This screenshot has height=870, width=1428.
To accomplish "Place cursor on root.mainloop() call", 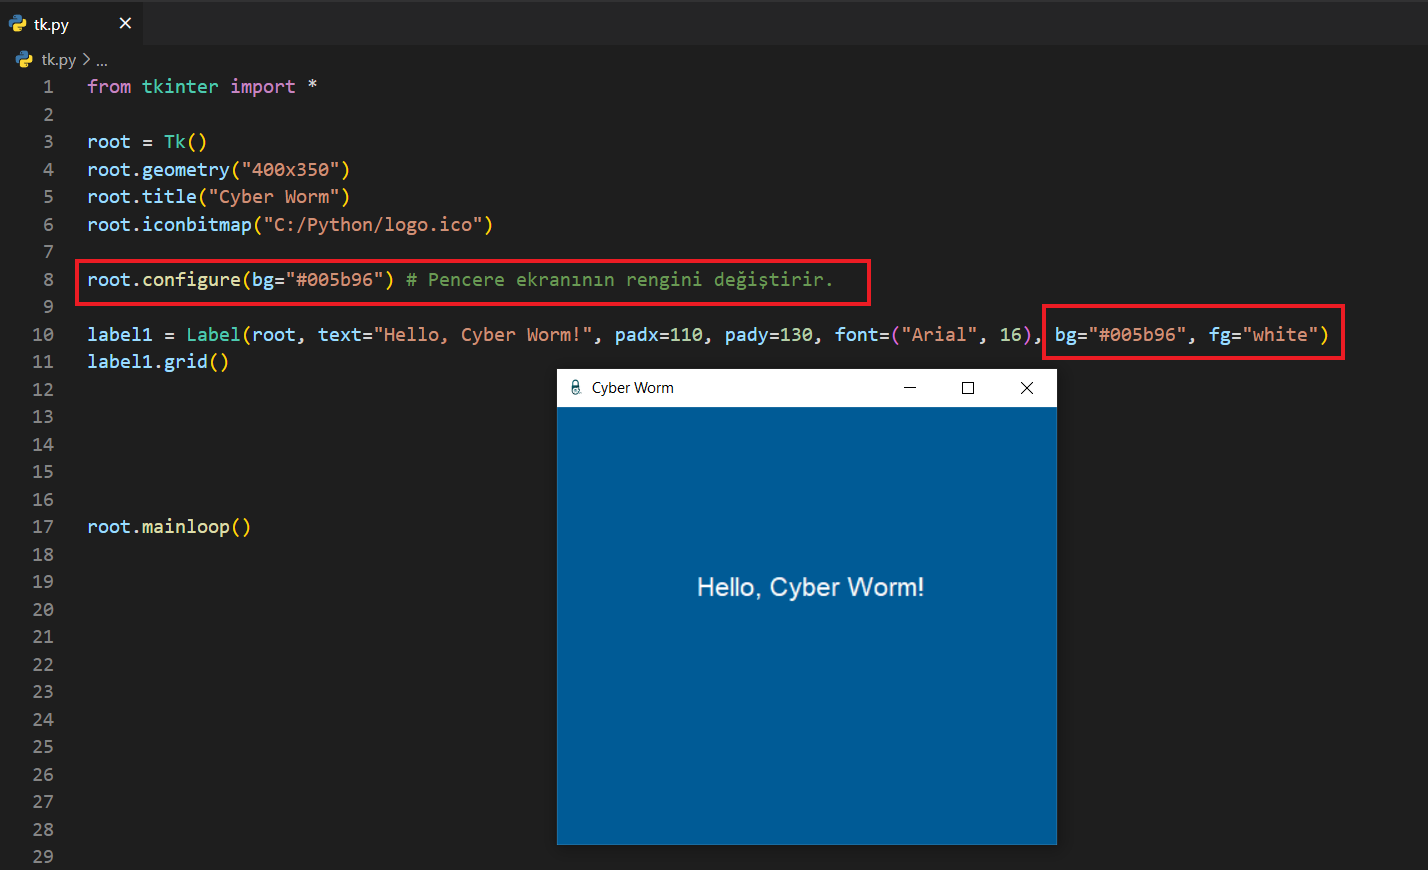I will [168, 527].
